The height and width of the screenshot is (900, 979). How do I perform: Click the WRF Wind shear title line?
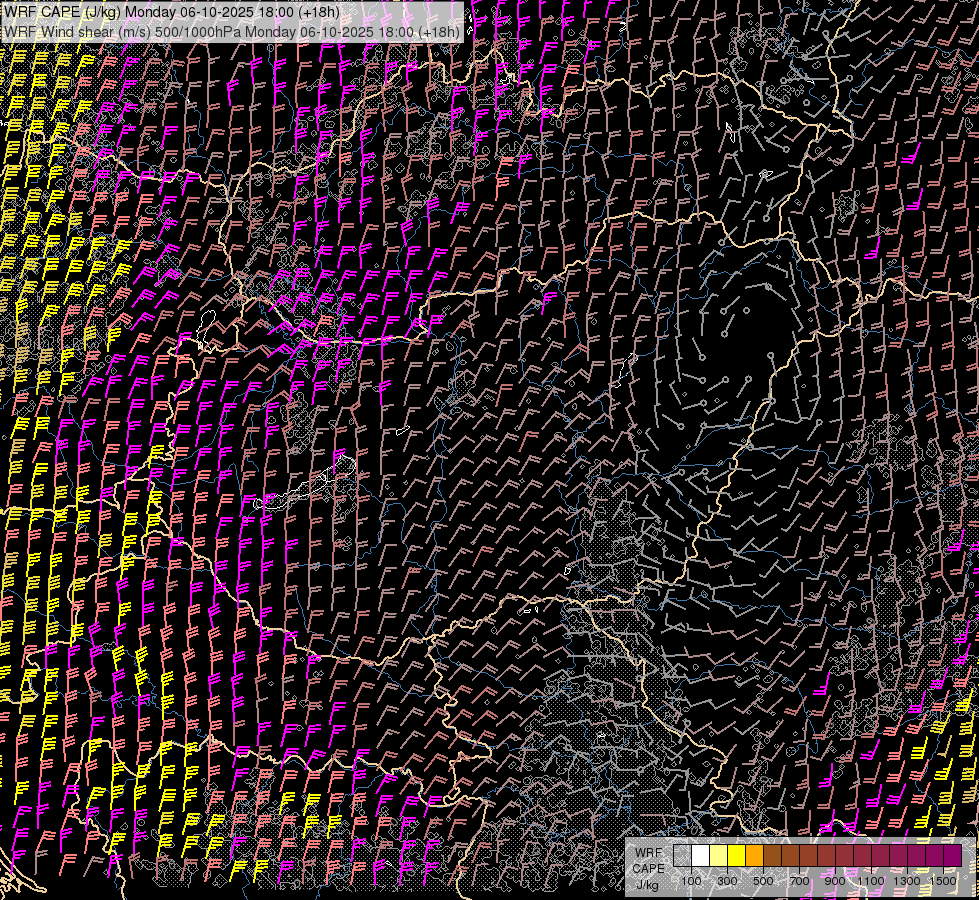(x=232, y=31)
